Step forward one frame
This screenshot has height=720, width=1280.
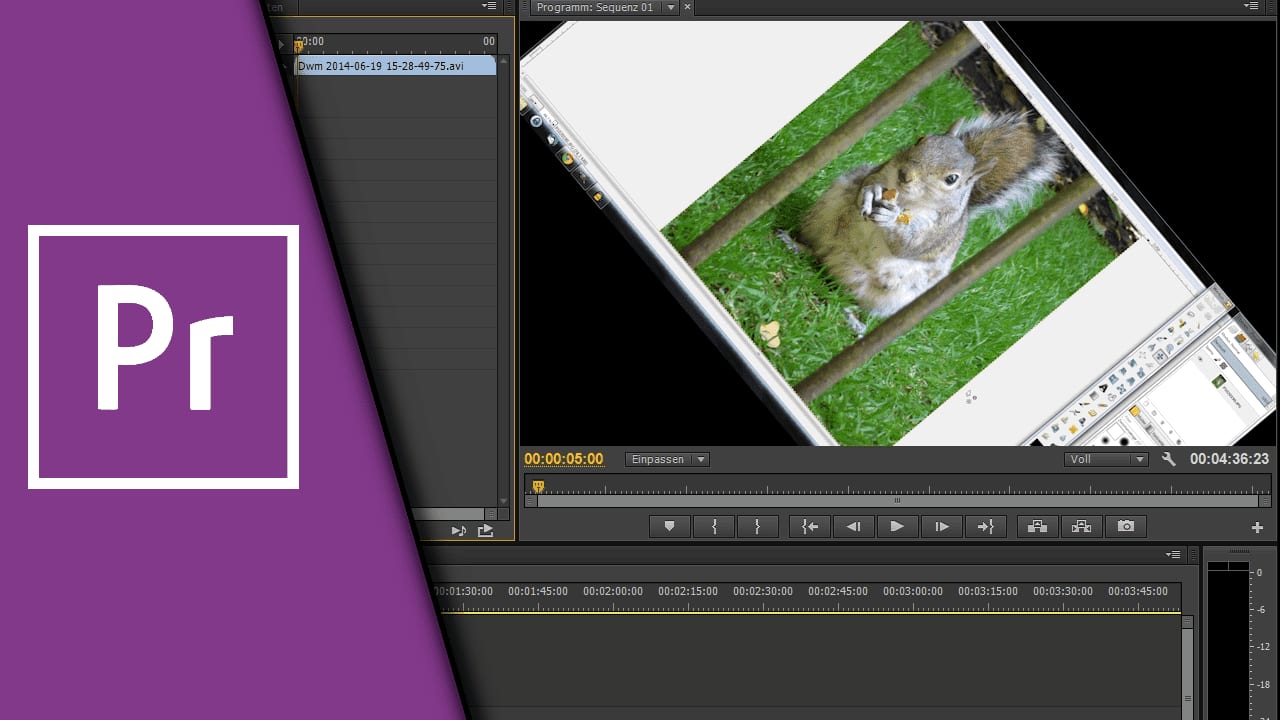coord(942,526)
